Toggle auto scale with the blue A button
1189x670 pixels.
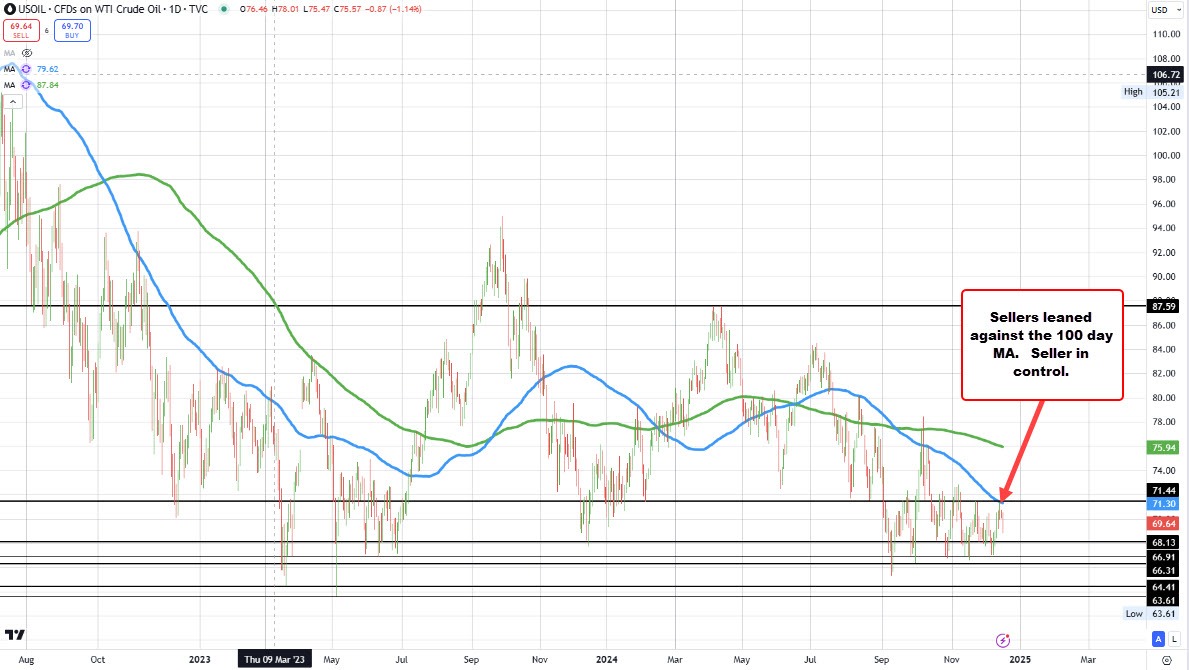point(1158,638)
